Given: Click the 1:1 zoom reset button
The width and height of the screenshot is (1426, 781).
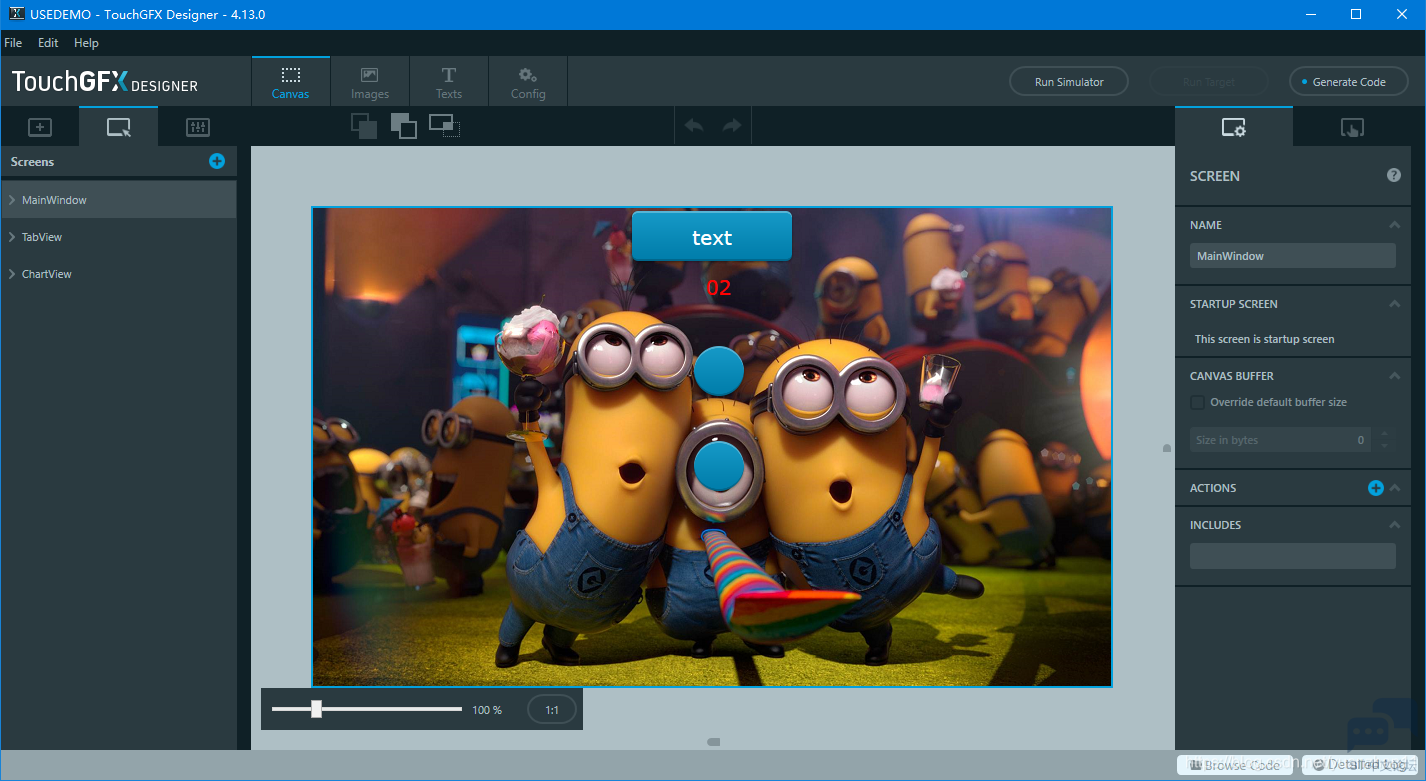Looking at the screenshot, I should 552,710.
